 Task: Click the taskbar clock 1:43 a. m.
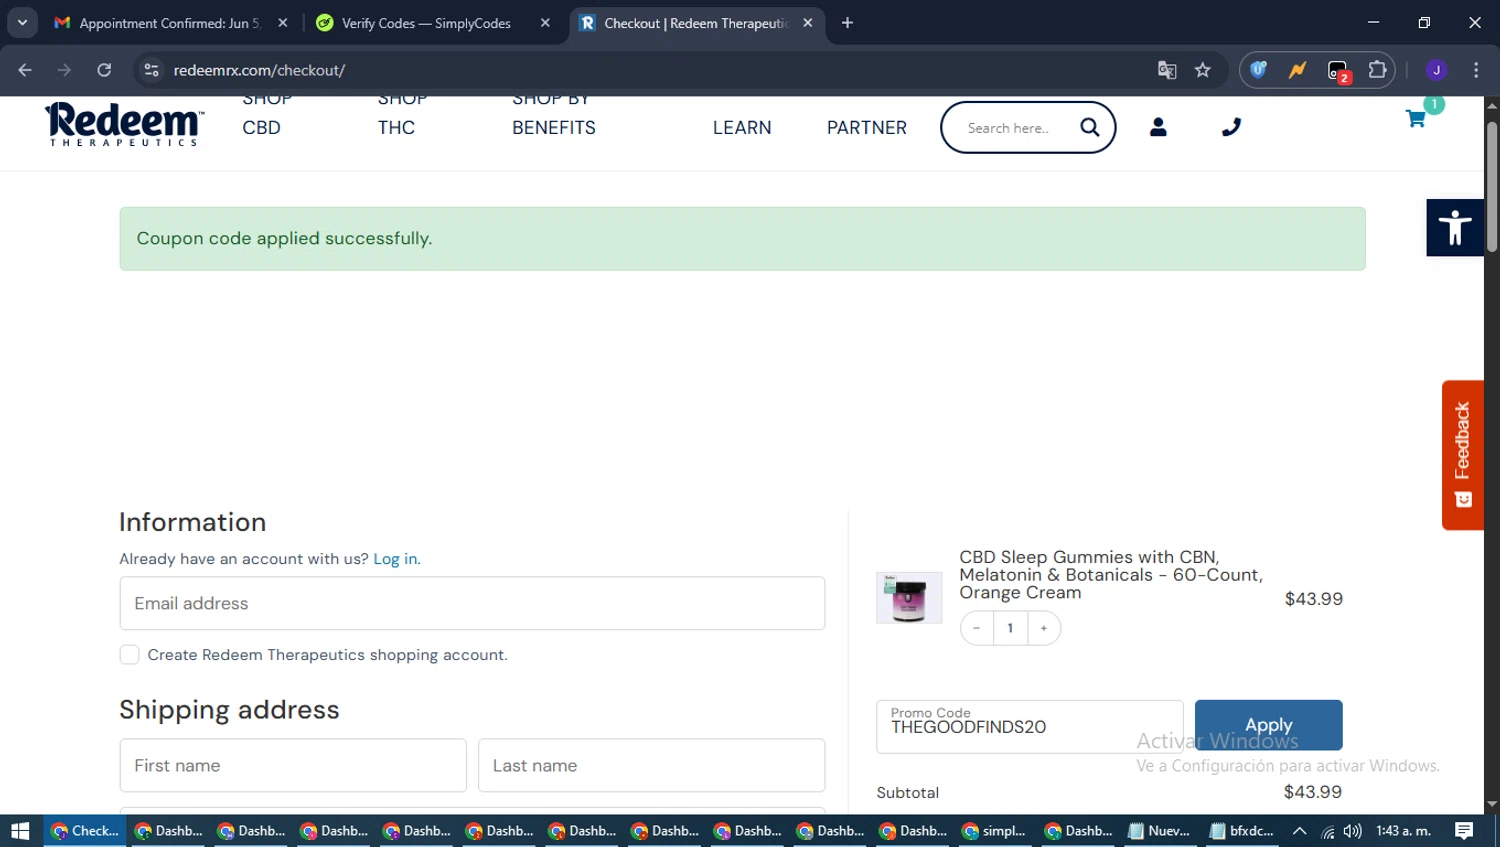click(x=1403, y=831)
